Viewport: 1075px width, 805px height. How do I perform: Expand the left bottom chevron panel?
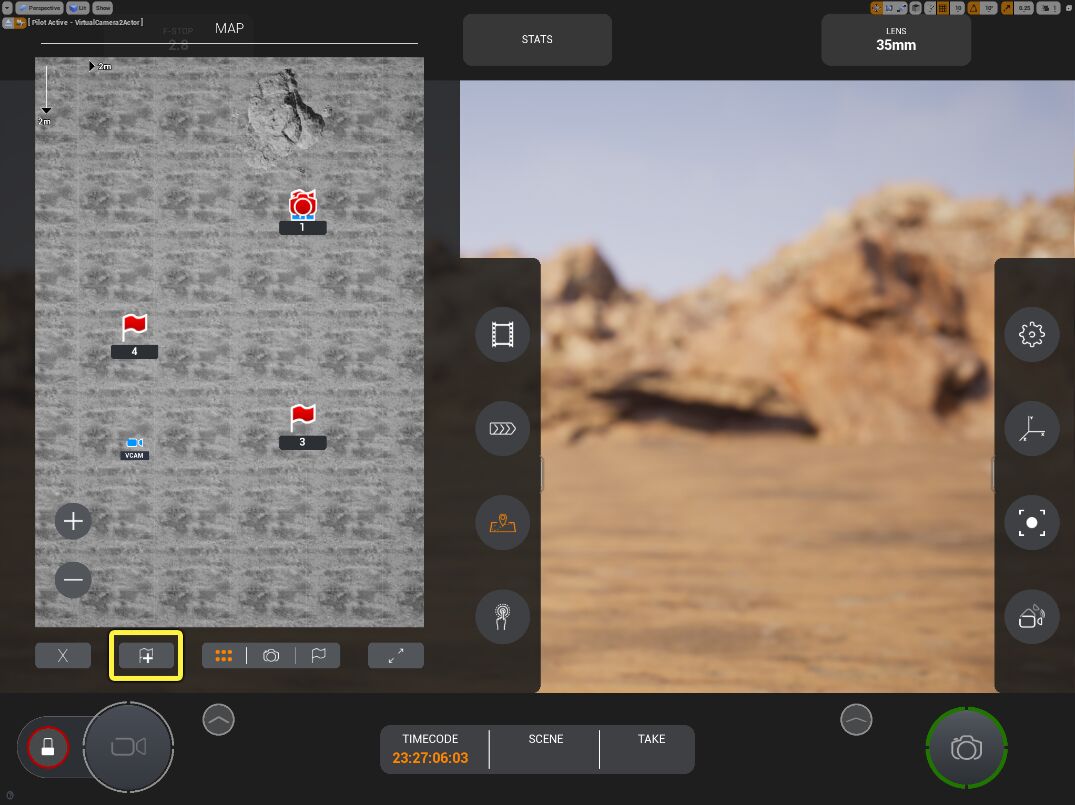[219, 719]
